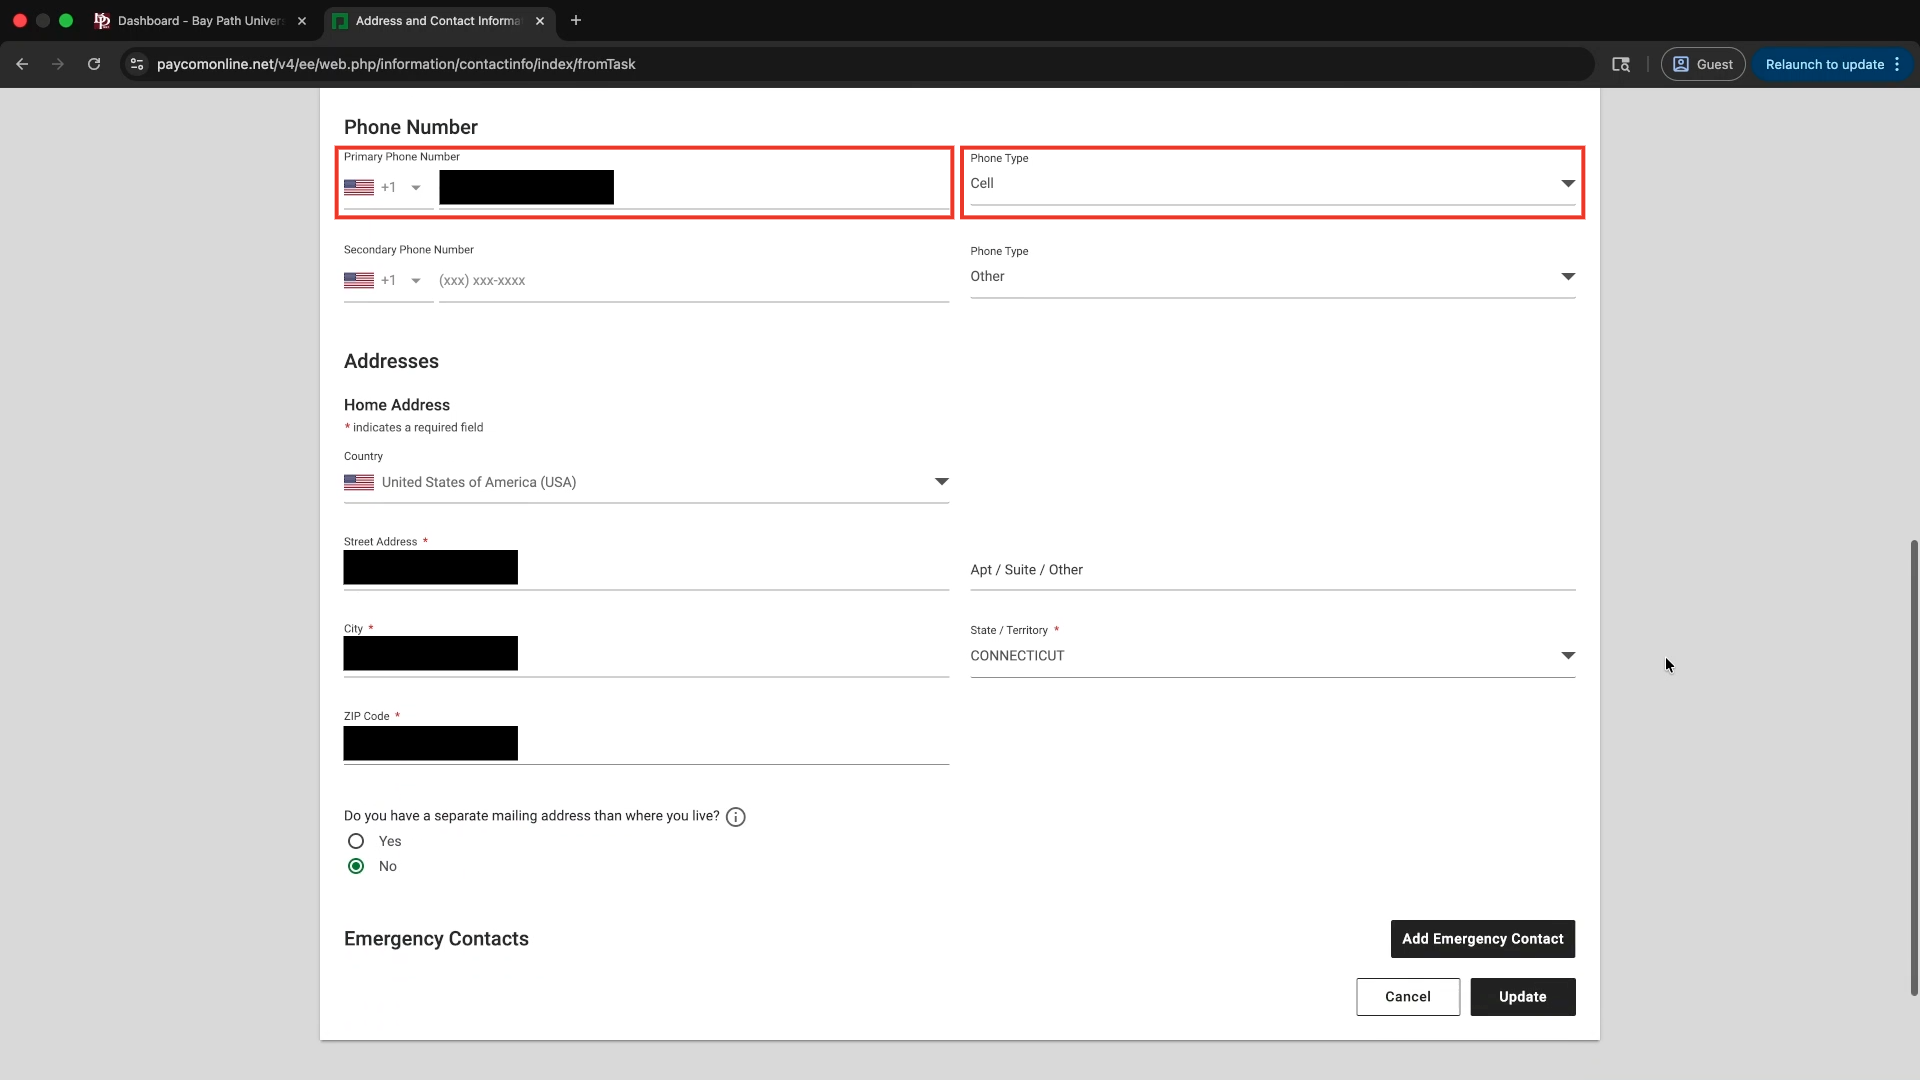This screenshot has height=1080, width=1920.
Task: Click the Secondary Phone Number field
Action: pyautogui.click(x=690, y=281)
